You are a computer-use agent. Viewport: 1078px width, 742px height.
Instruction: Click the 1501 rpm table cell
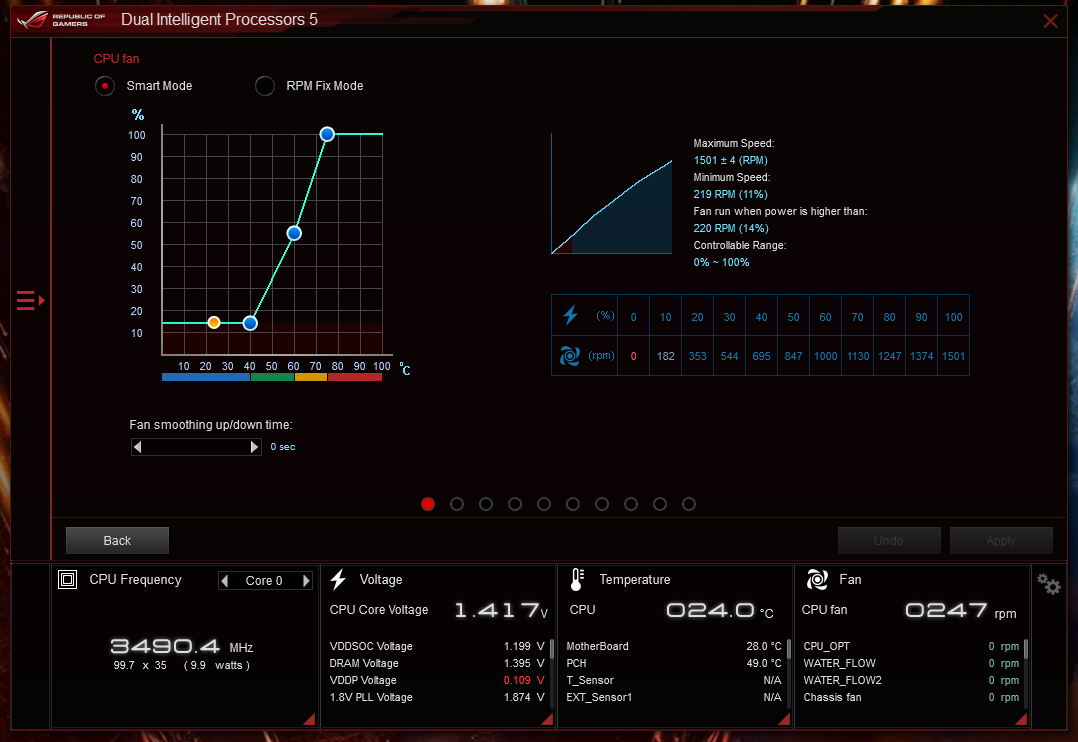[x=954, y=356]
